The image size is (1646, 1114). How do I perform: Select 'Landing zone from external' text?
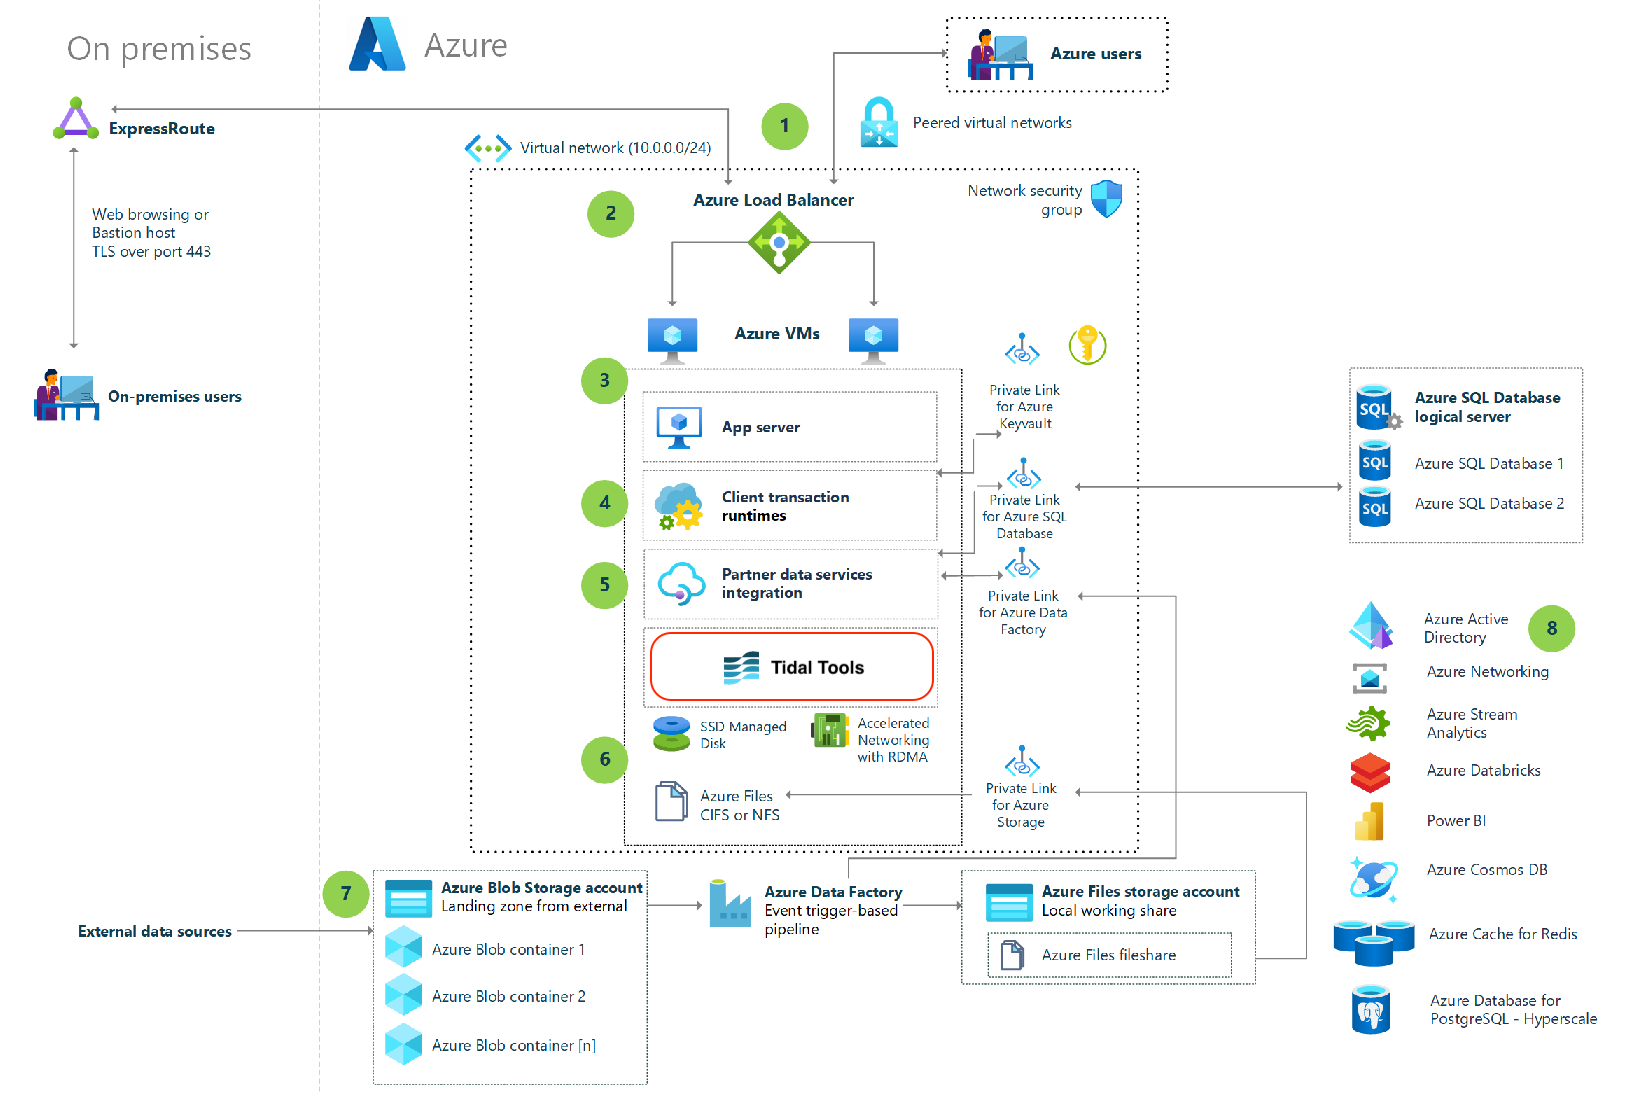click(x=535, y=906)
